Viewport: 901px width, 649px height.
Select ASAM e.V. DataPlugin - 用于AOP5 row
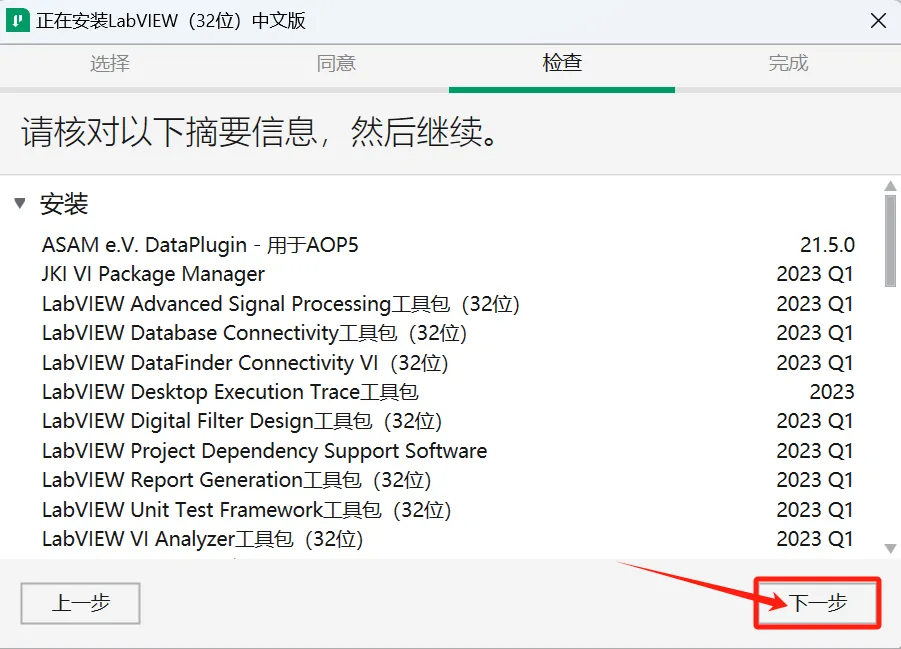coord(448,245)
